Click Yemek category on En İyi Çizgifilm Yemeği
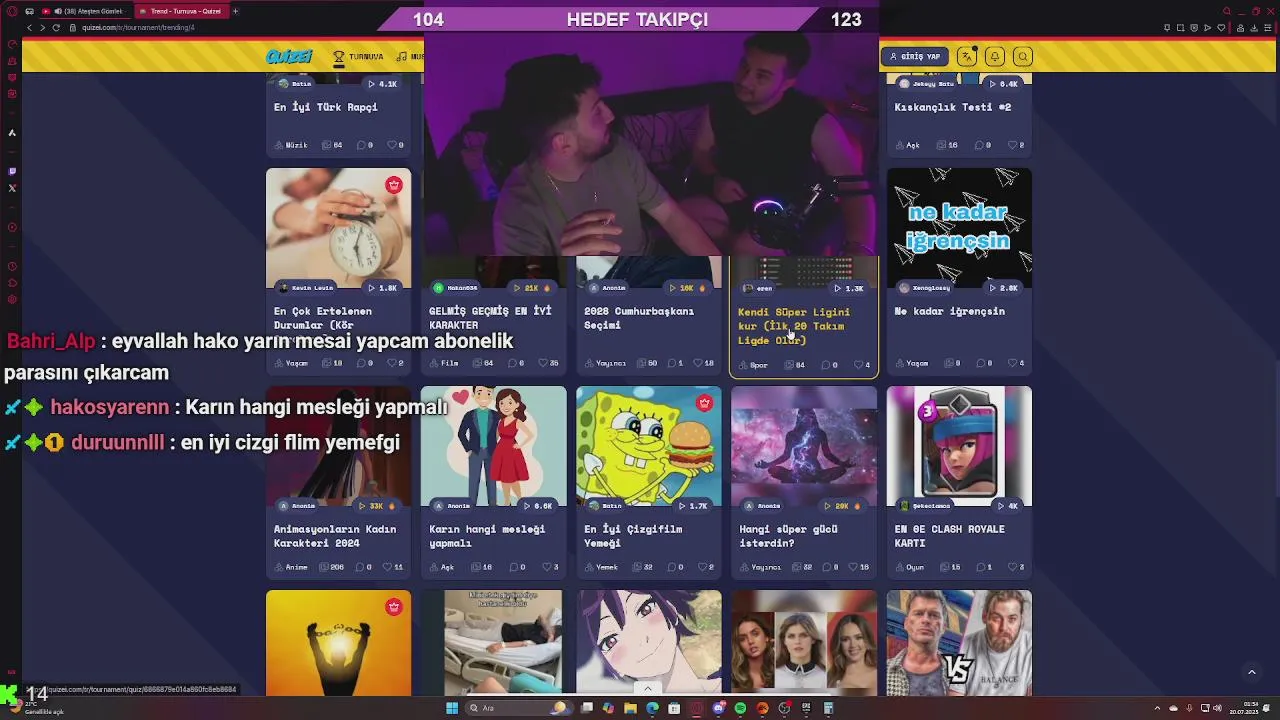Image resolution: width=1280 pixels, height=720 pixels. [602, 567]
